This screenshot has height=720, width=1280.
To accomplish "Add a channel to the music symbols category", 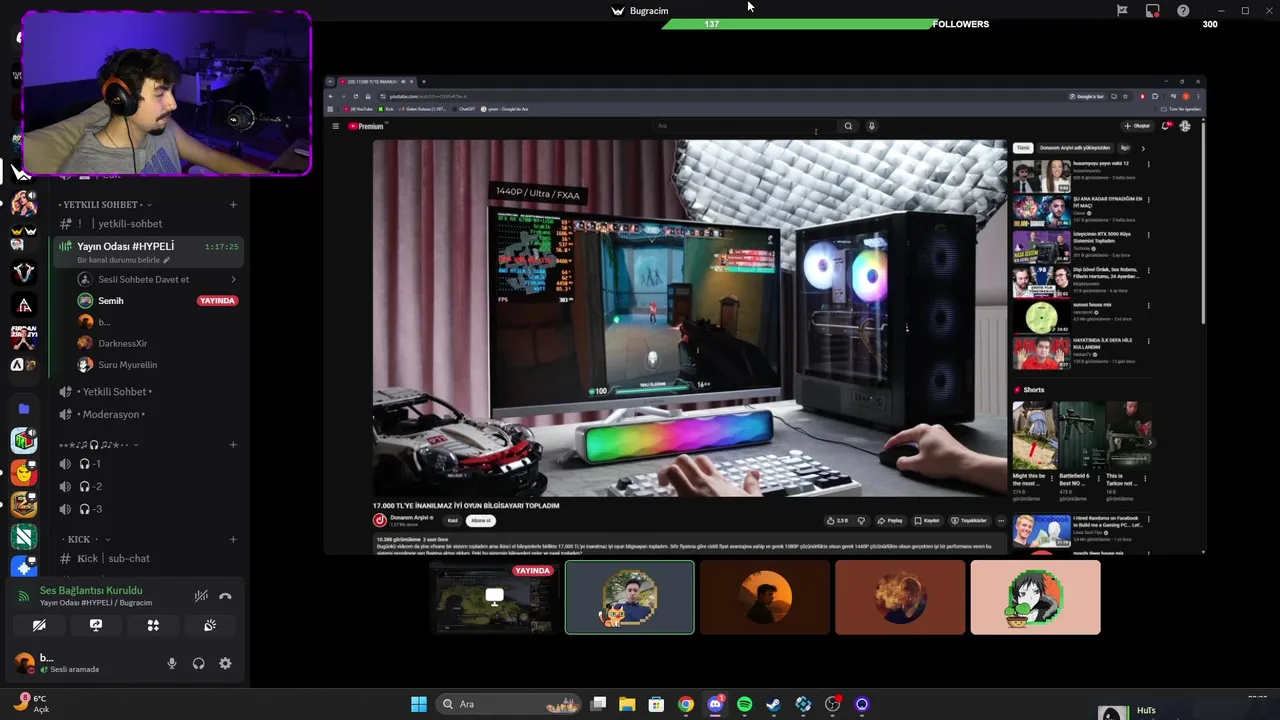I will point(233,445).
